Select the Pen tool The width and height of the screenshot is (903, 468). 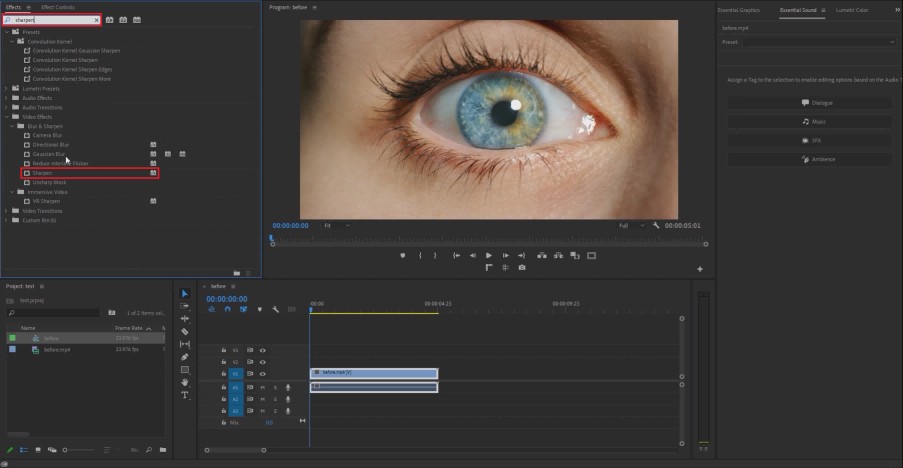[185, 357]
